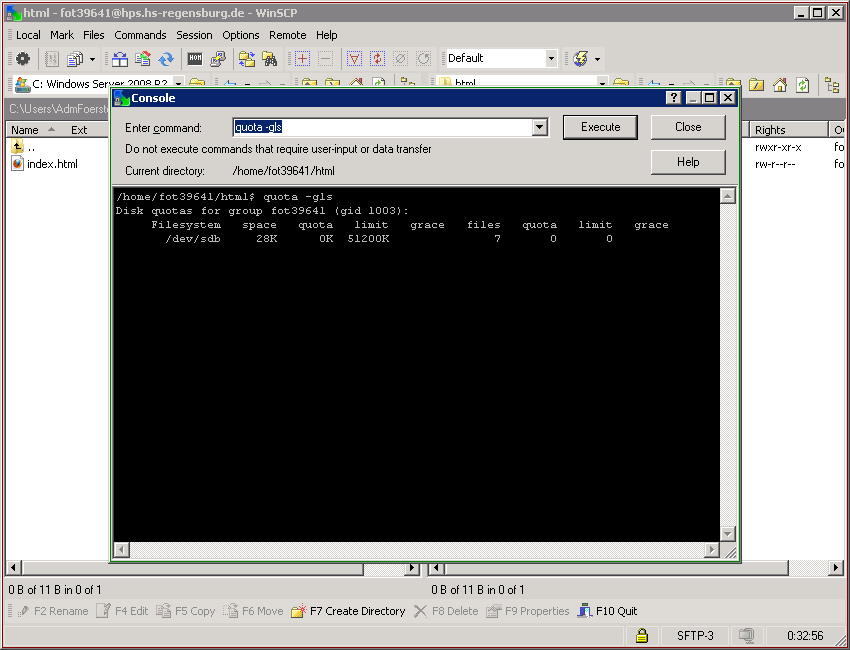The image size is (850, 650).
Task: Open the Commands menu
Action: pos(140,35)
